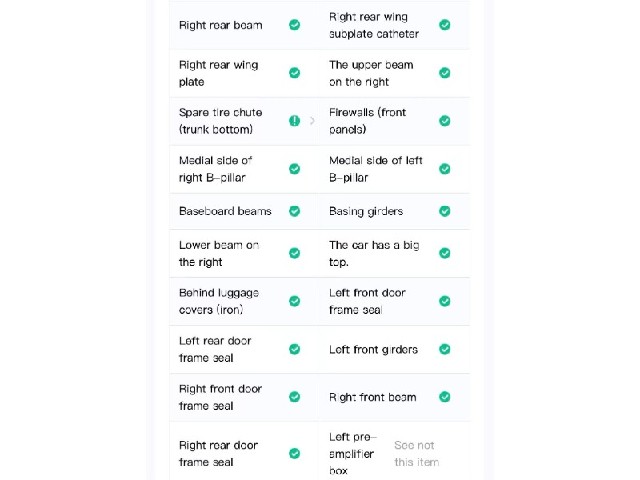Select the Spare tire chute (trunk bottom) row

point(244,121)
